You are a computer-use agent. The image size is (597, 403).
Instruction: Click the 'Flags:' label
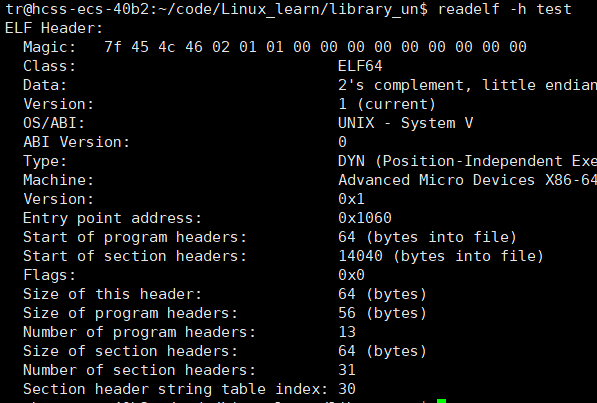(x=49, y=275)
